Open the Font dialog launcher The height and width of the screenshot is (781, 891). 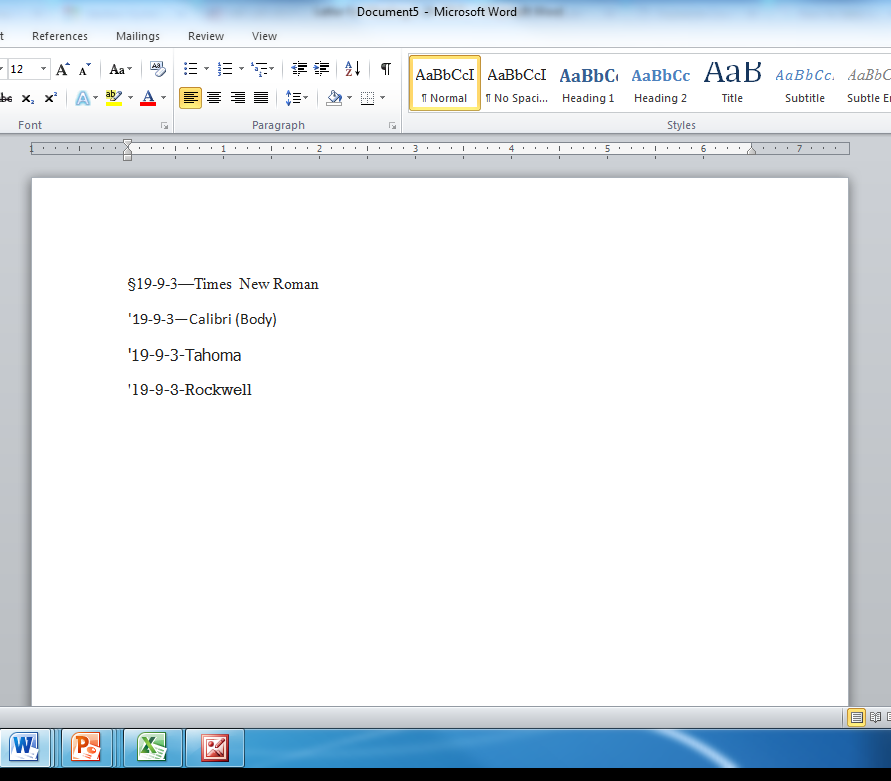point(165,126)
